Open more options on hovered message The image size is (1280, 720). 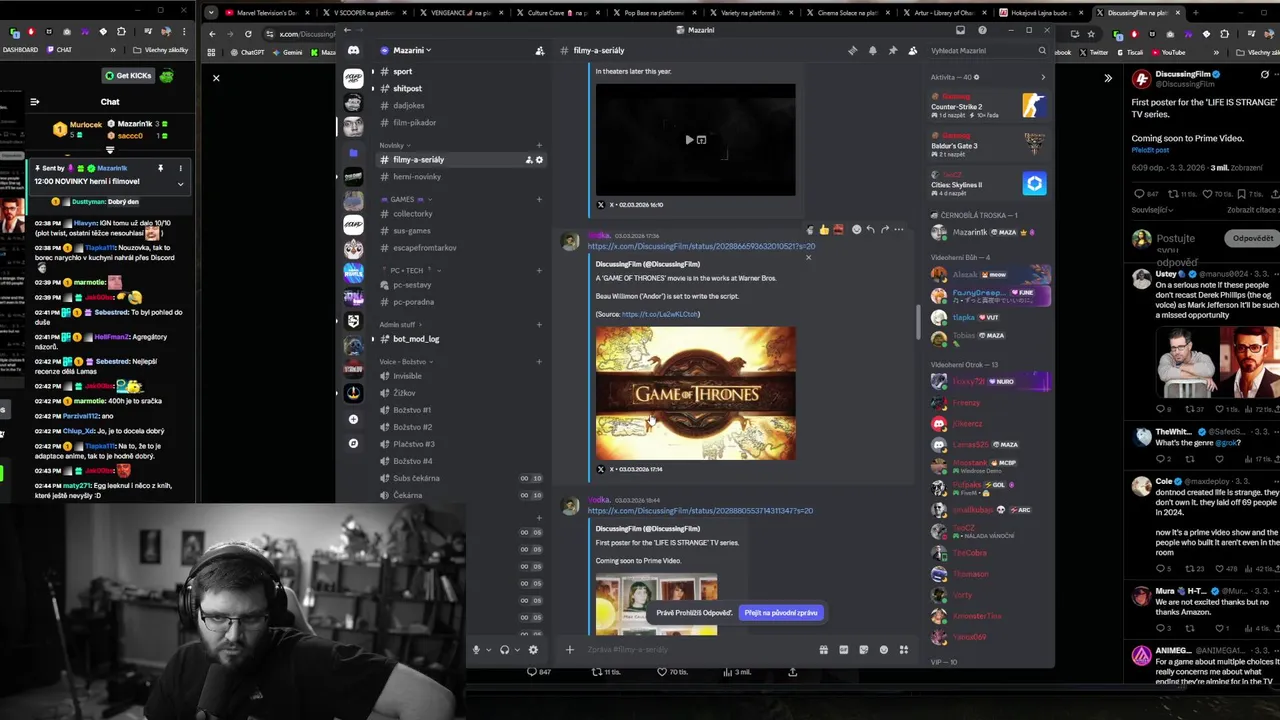click(x=898, y=229)
